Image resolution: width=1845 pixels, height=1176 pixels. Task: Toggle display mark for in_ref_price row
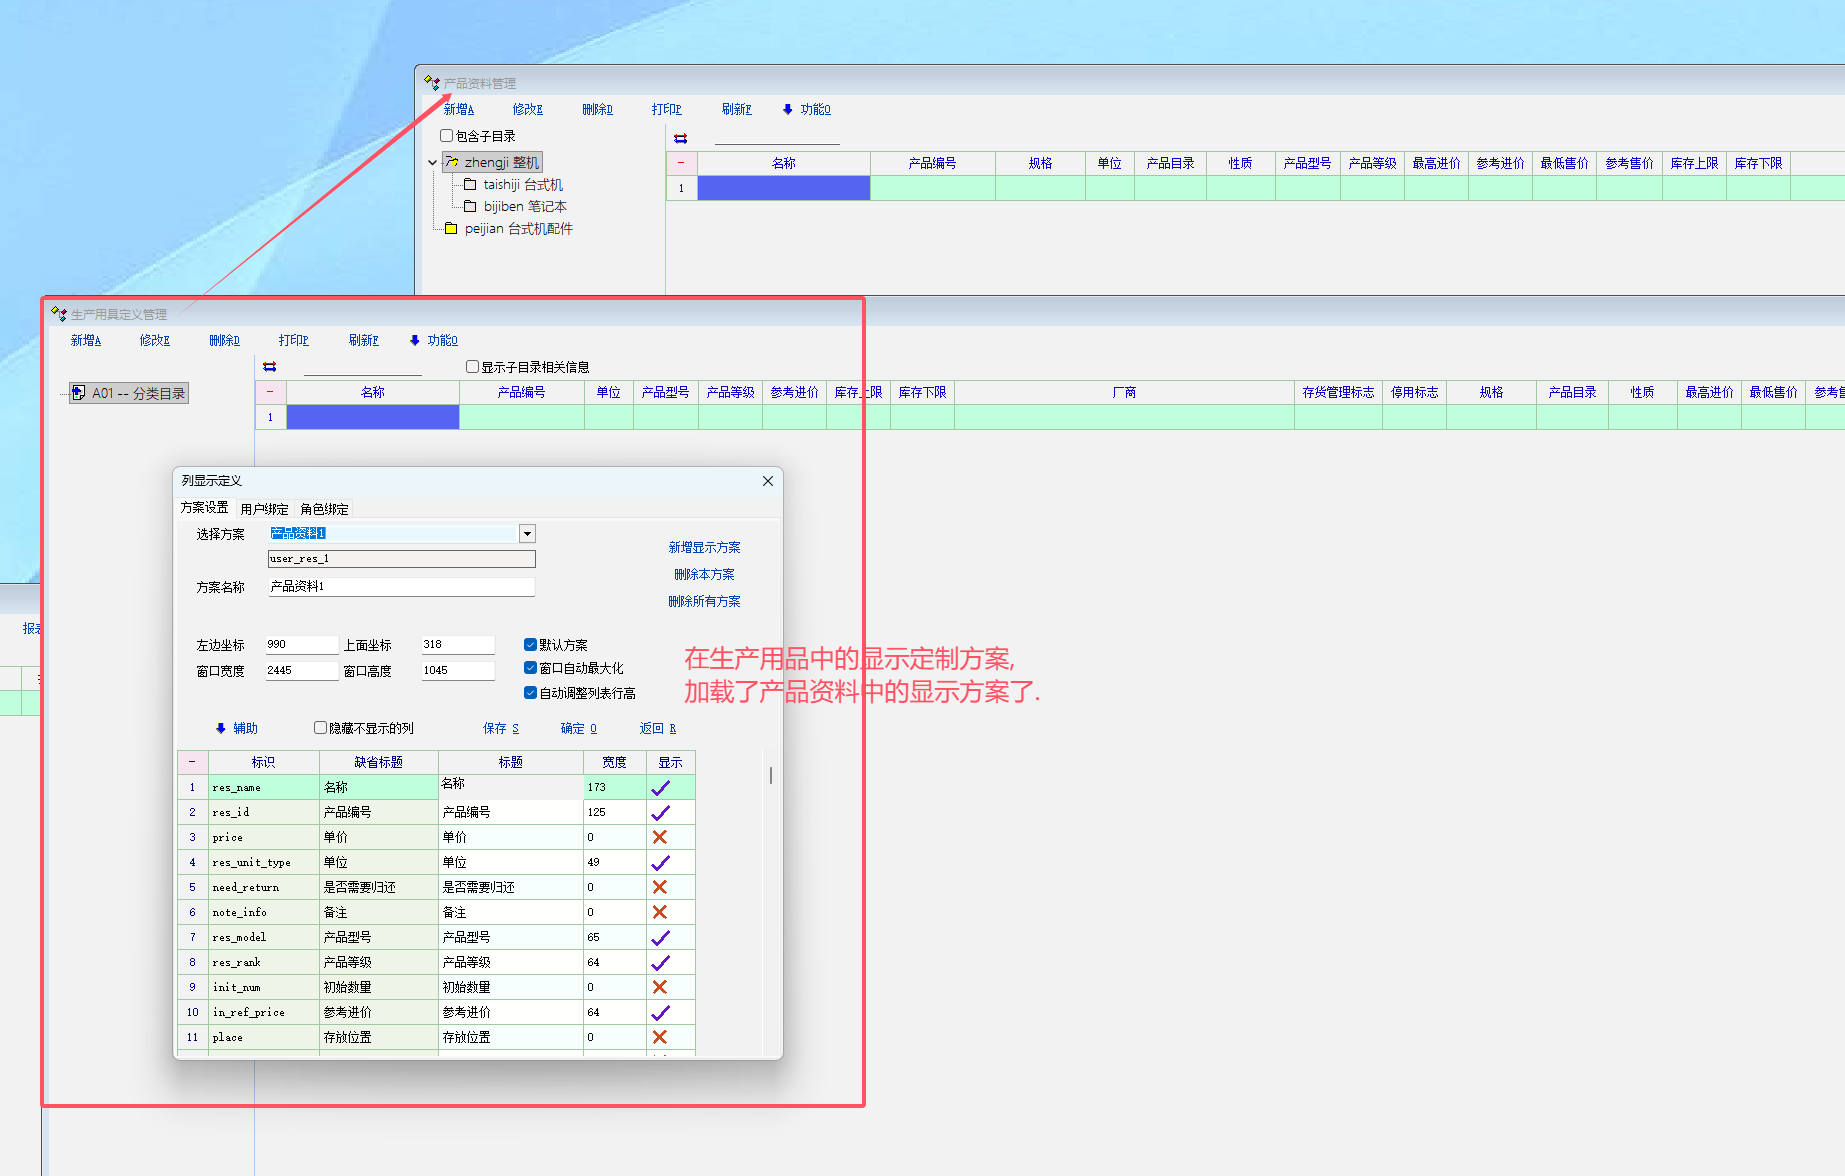click(661, 1012)
